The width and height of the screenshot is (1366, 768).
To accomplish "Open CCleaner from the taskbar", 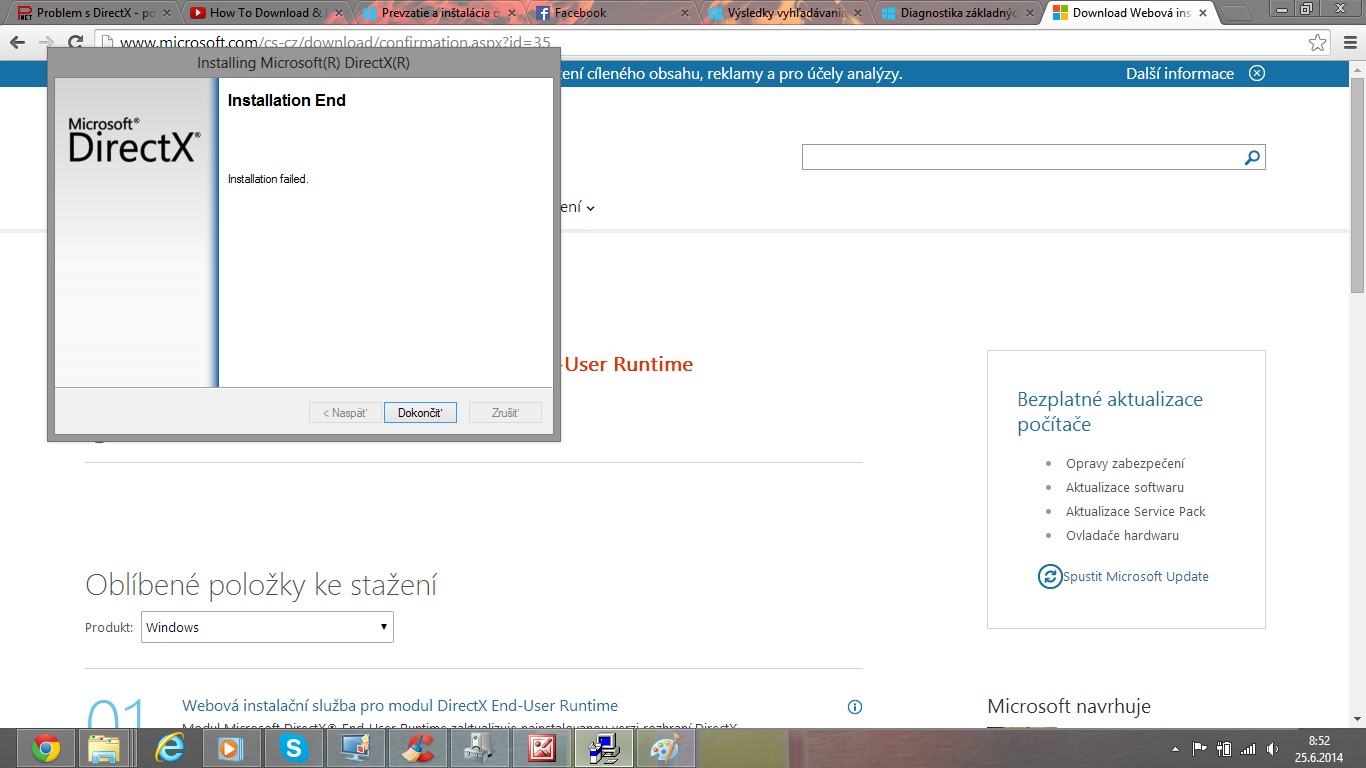I will click(x=417, y=748).
